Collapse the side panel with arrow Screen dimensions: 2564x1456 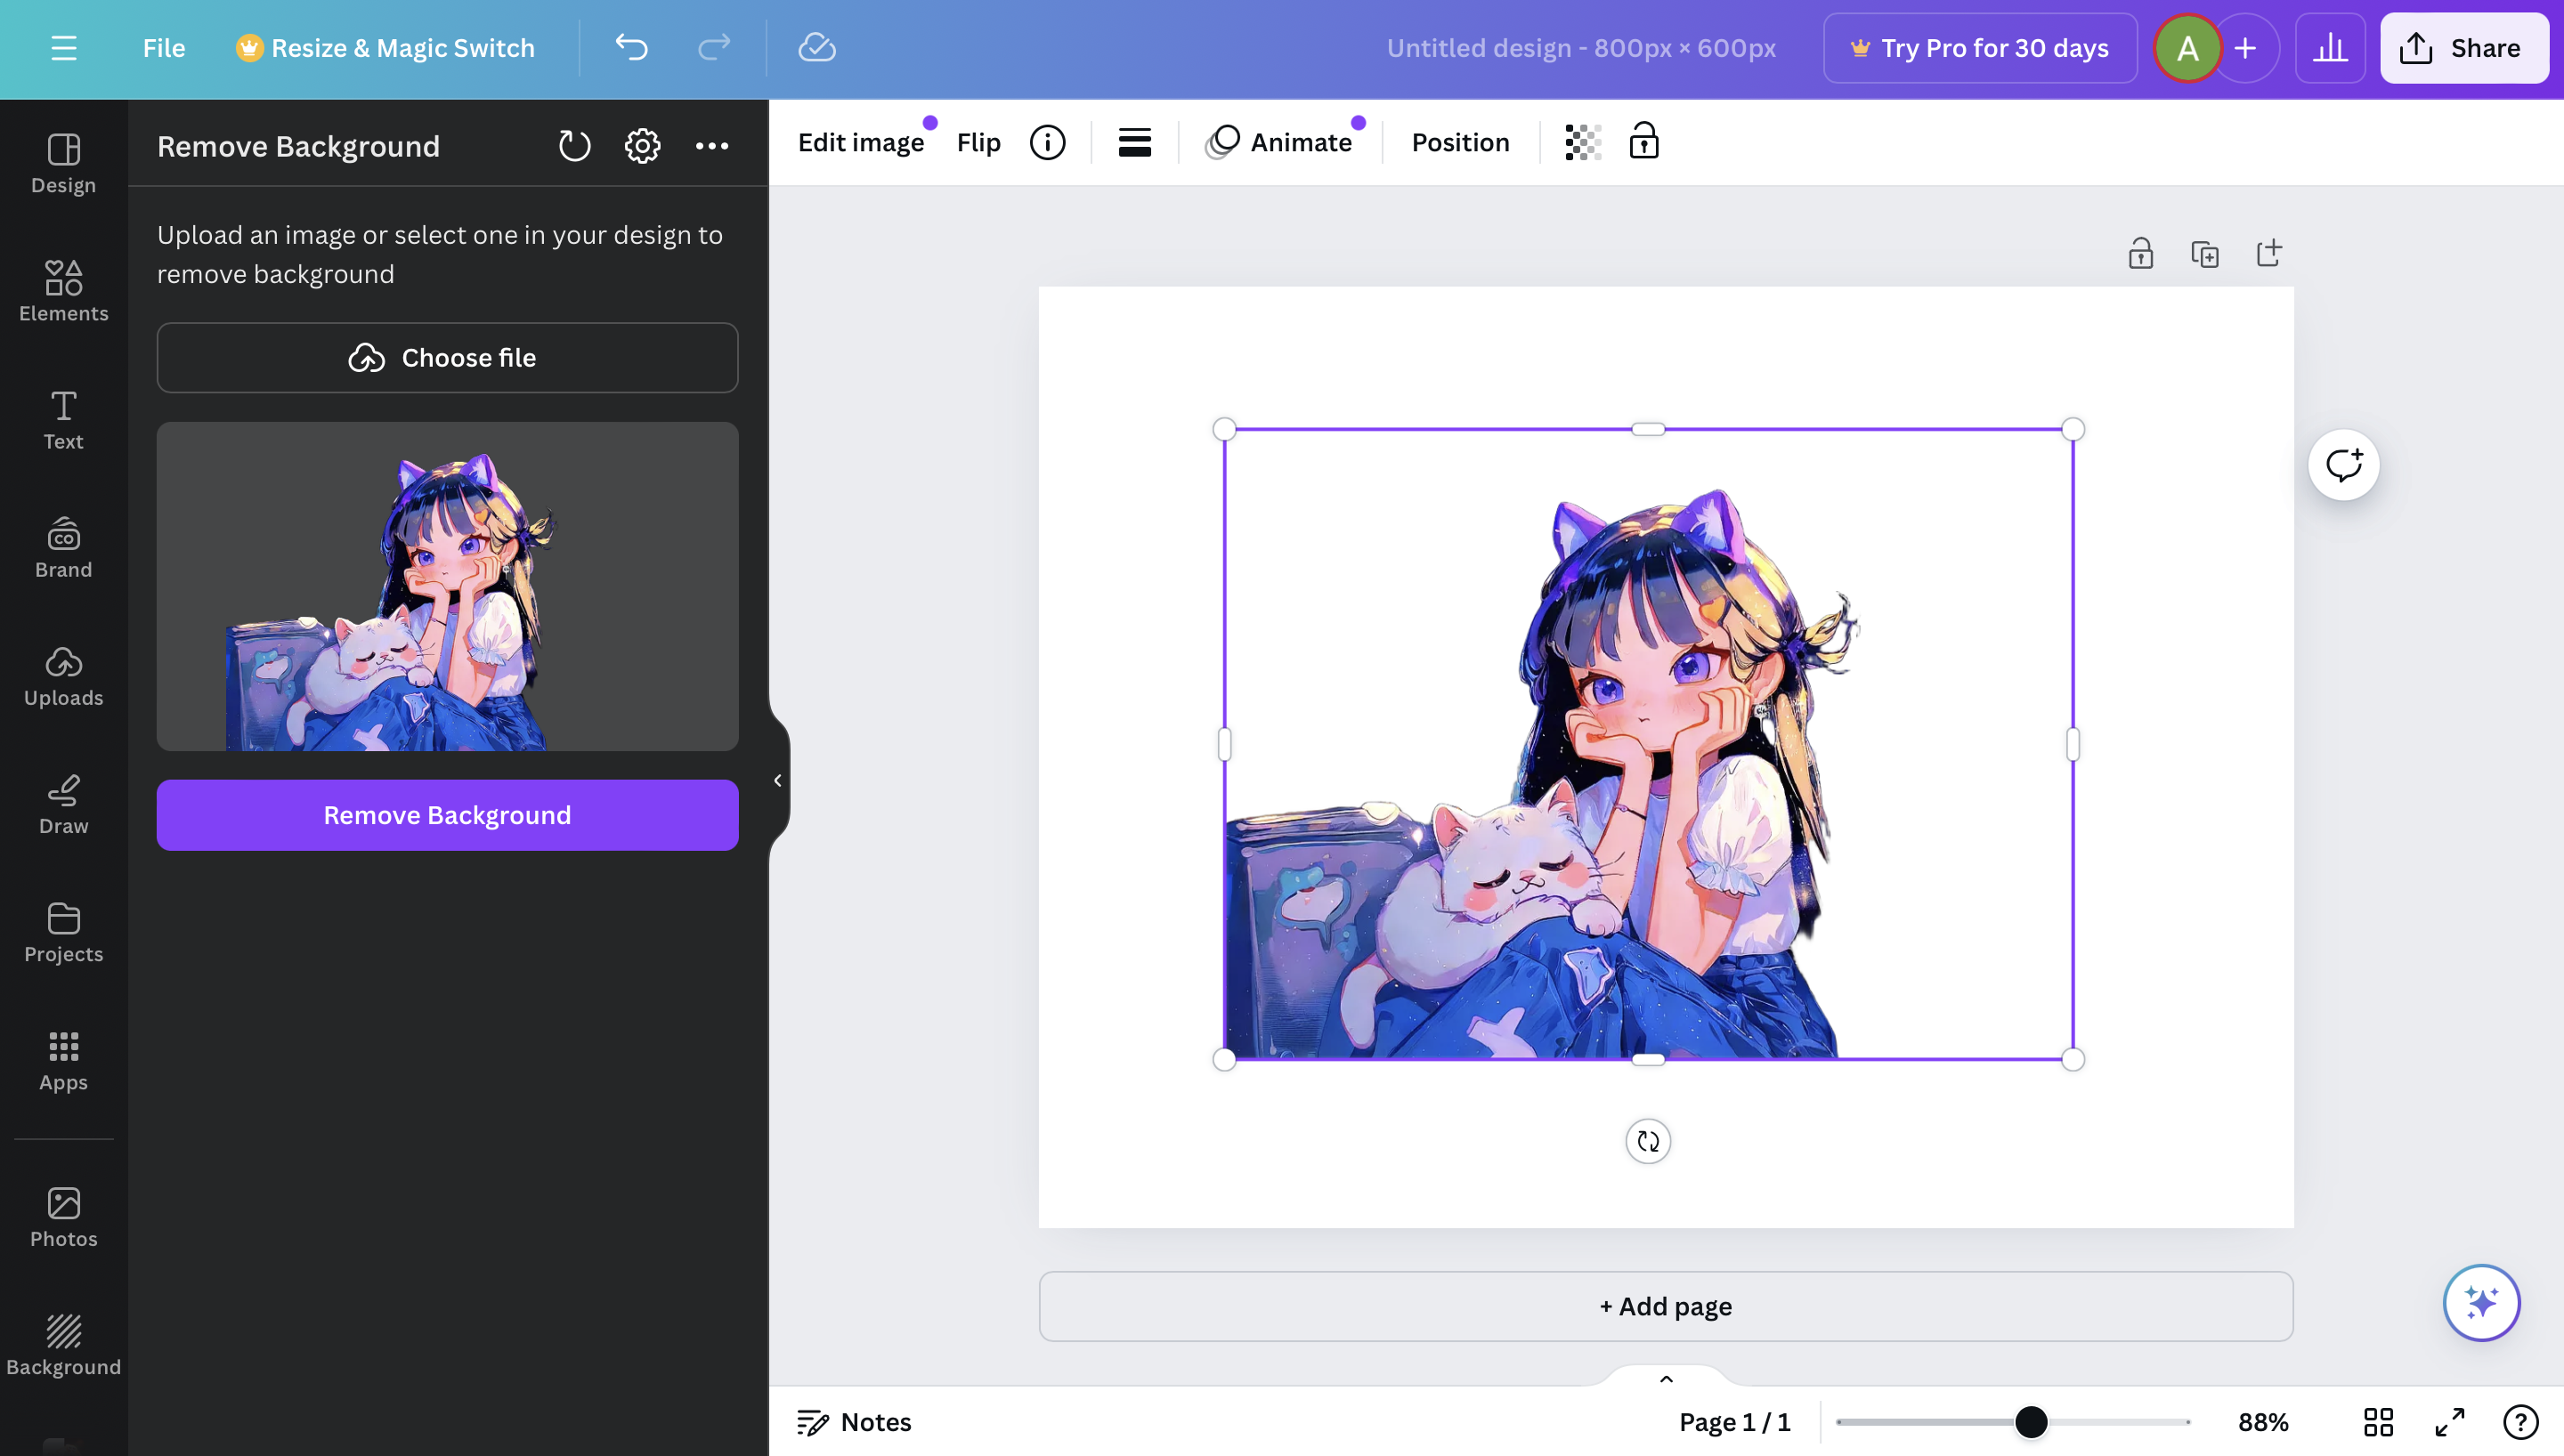(x=777, y=780)
